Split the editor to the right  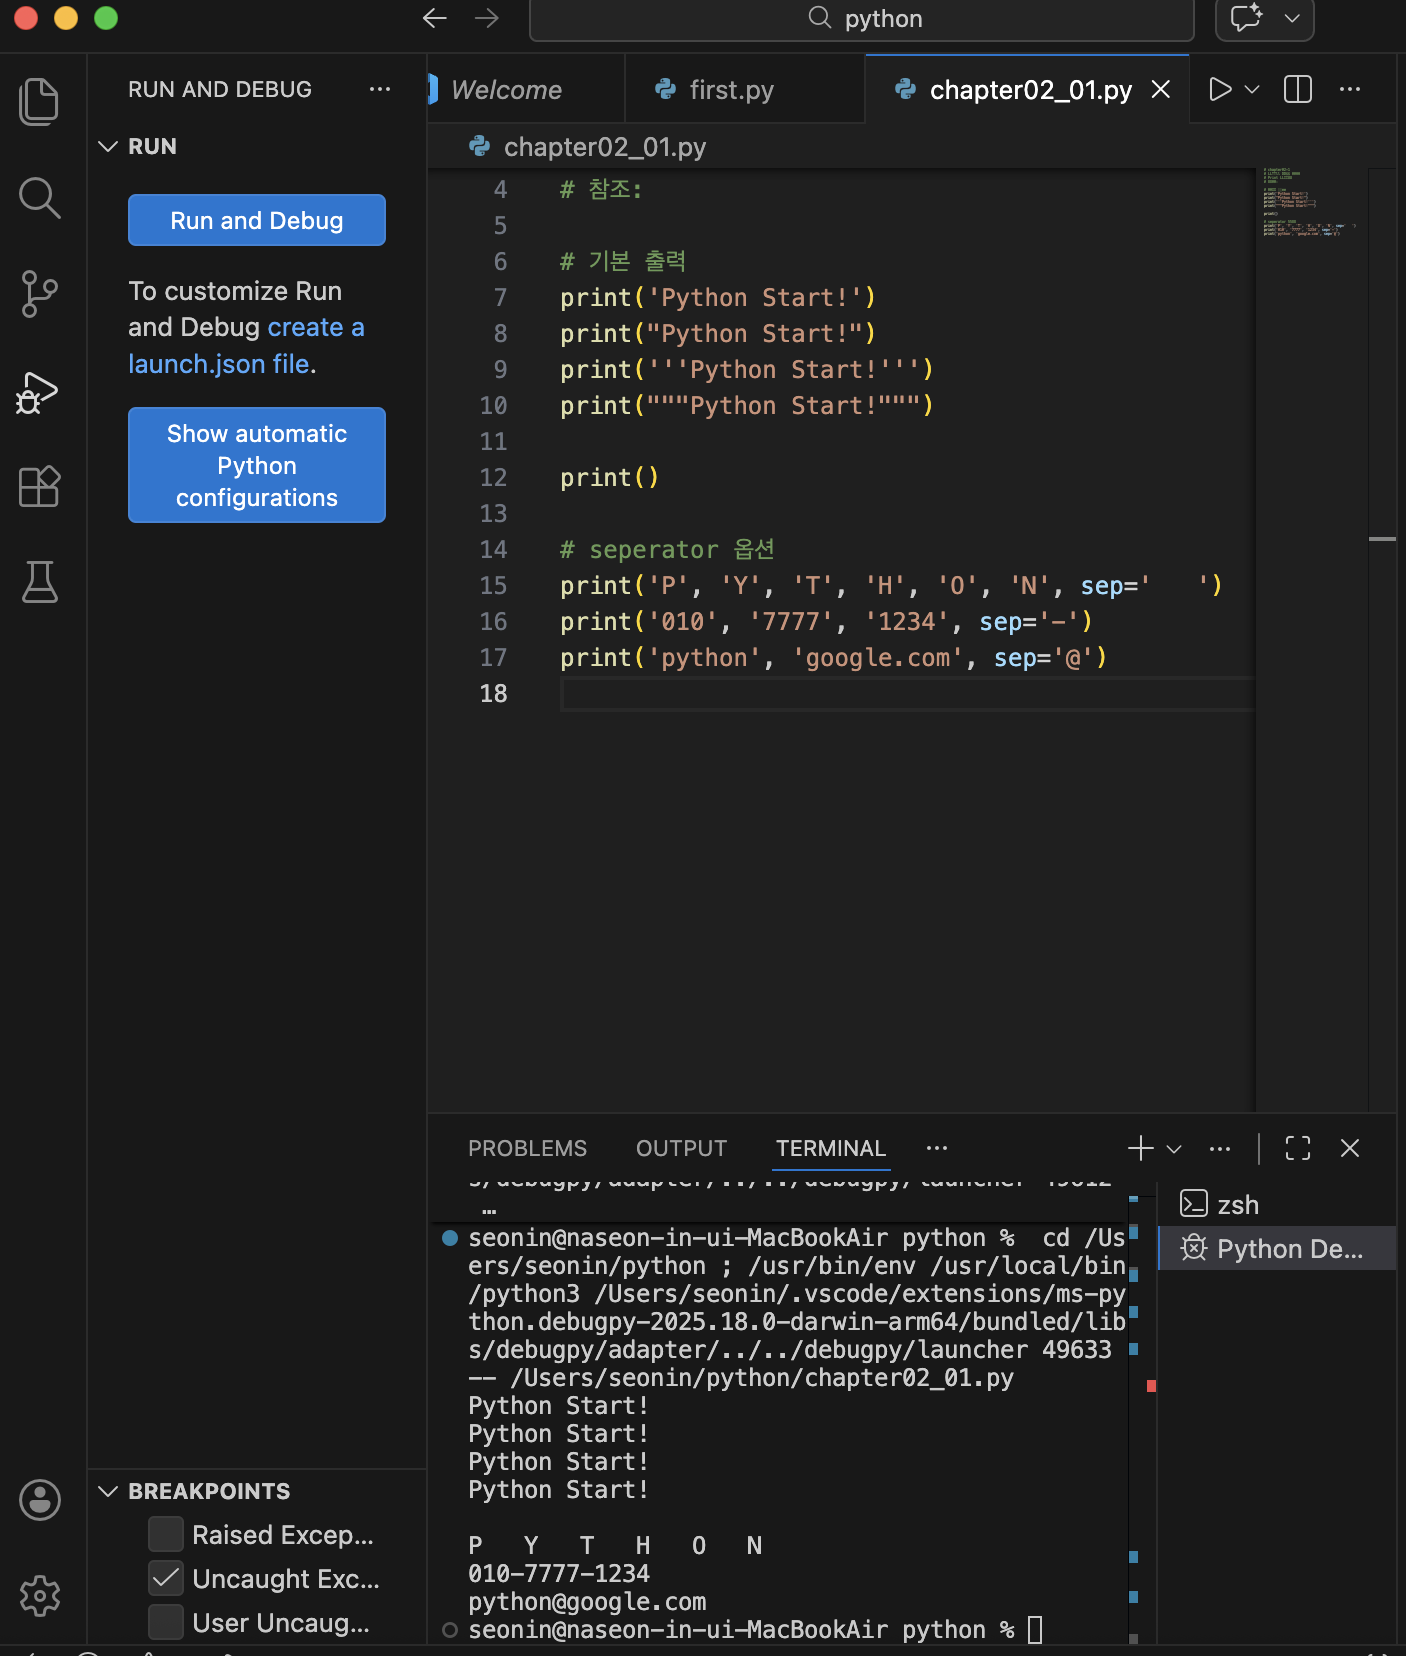[1297, 90]
